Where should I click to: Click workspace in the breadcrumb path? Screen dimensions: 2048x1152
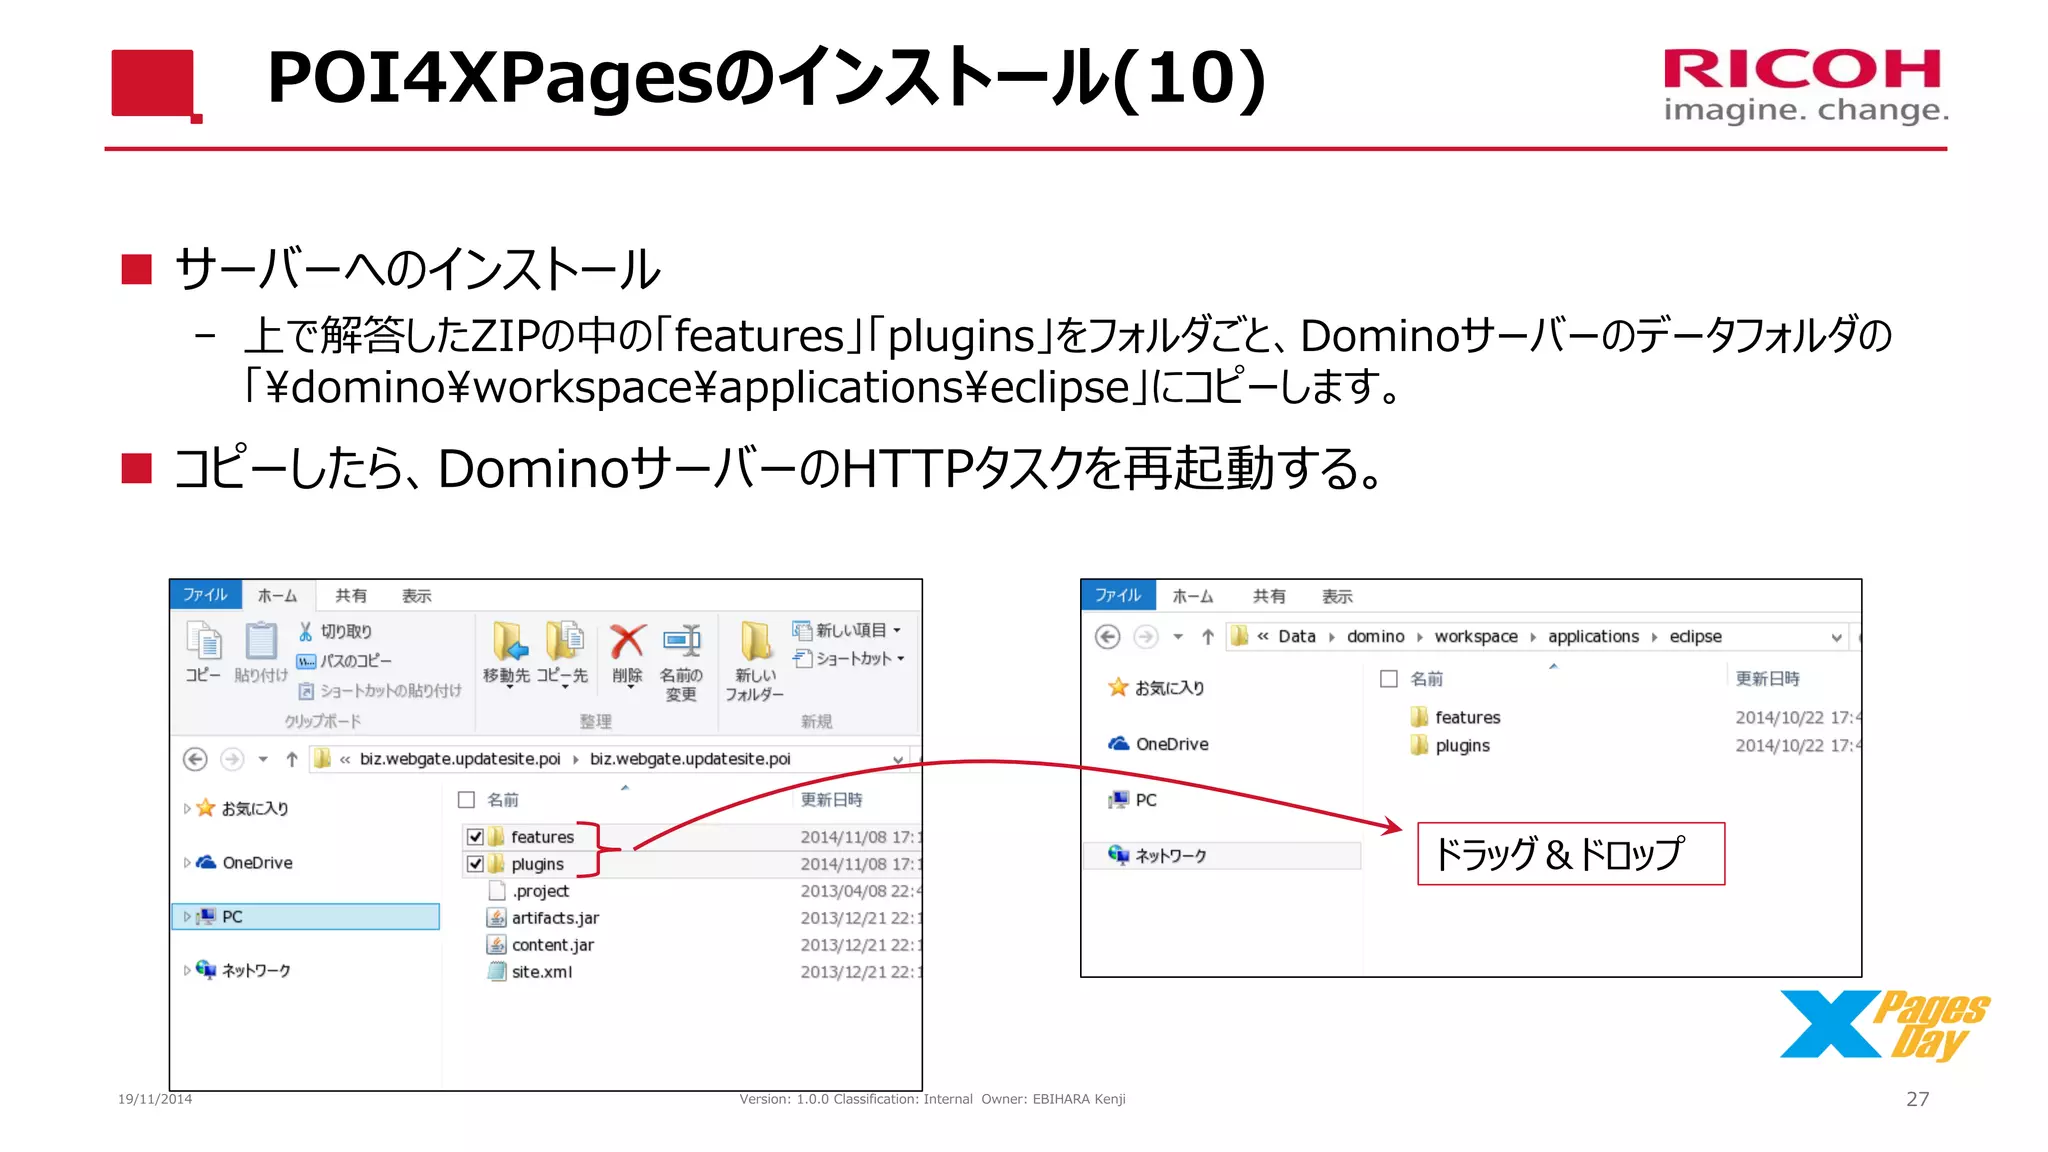click(1476, 637)
